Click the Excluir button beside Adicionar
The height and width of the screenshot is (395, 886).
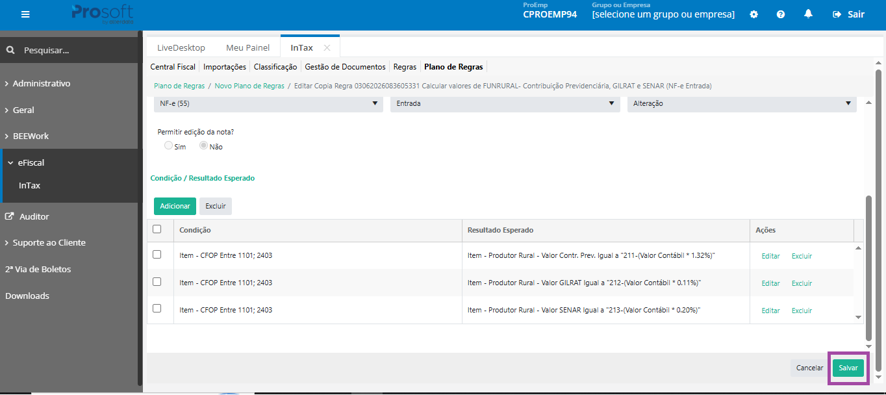215,206
